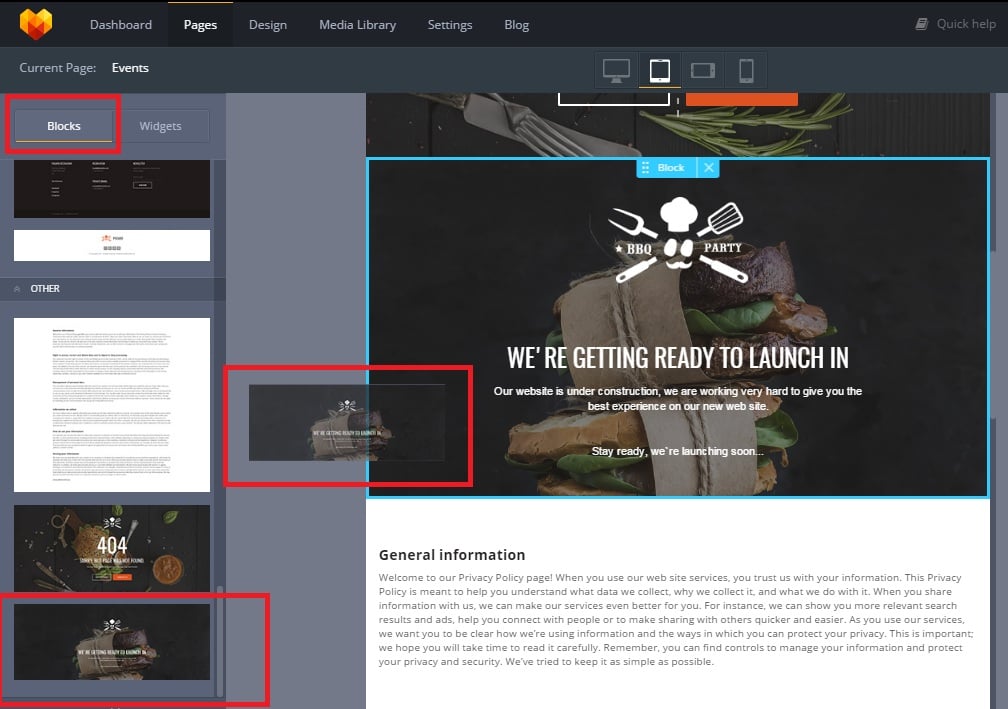Click the orange button in hero block
The height and width of the screenshot is (709, 1008).
click(741, 98)
